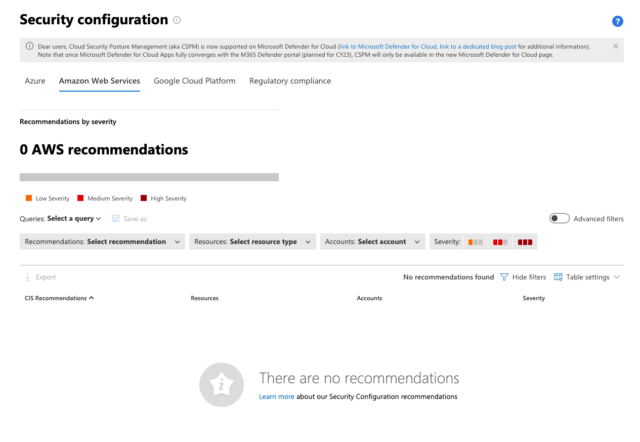The height and width of the screenshot is (442, 640).
Task: Click the Hide filters funnel icon
Action: pyautogui.click(x=504, y=277)
